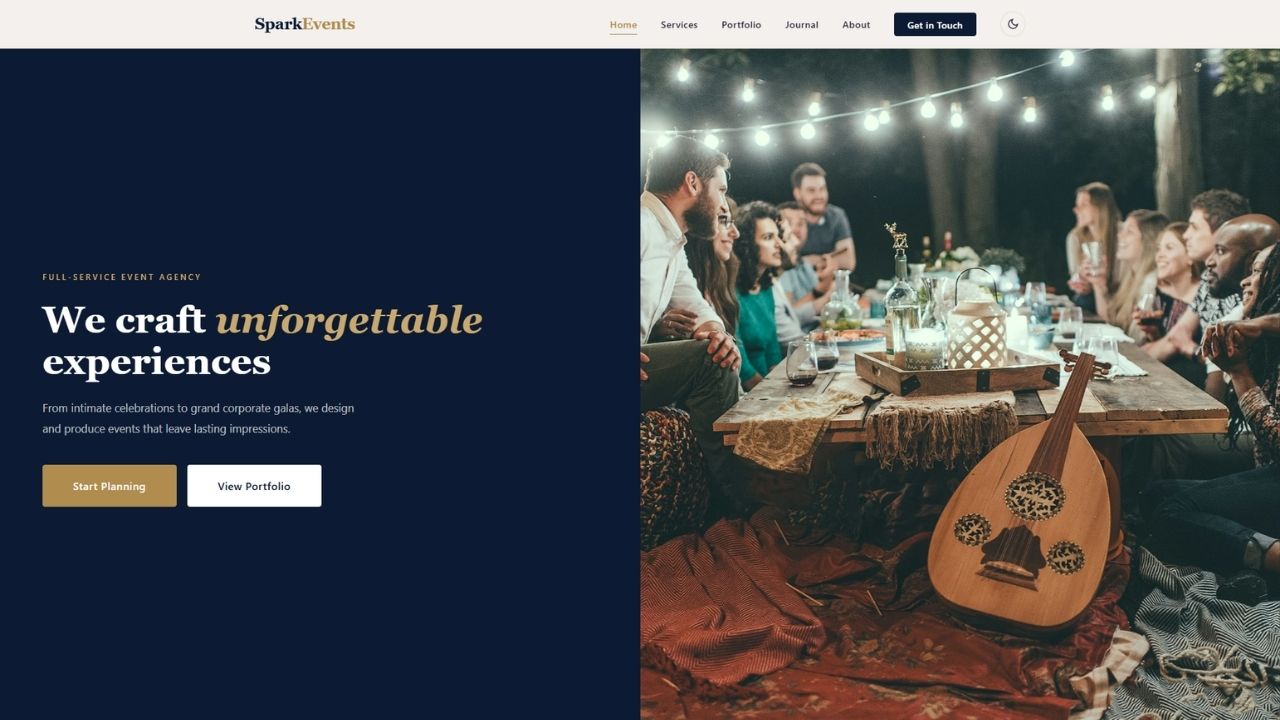Click the hero description paragraph text
This screenshot has height=720, width=1280.
click(198, 418)
